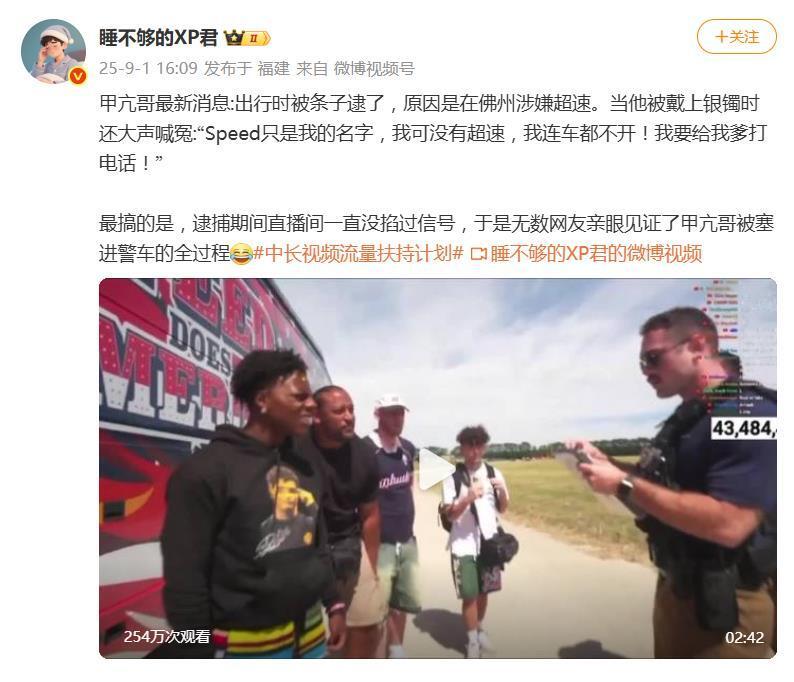Viewport: 794px width, 682px height.
Task: Click the orange verified V badge
Action: pos(77,75)
